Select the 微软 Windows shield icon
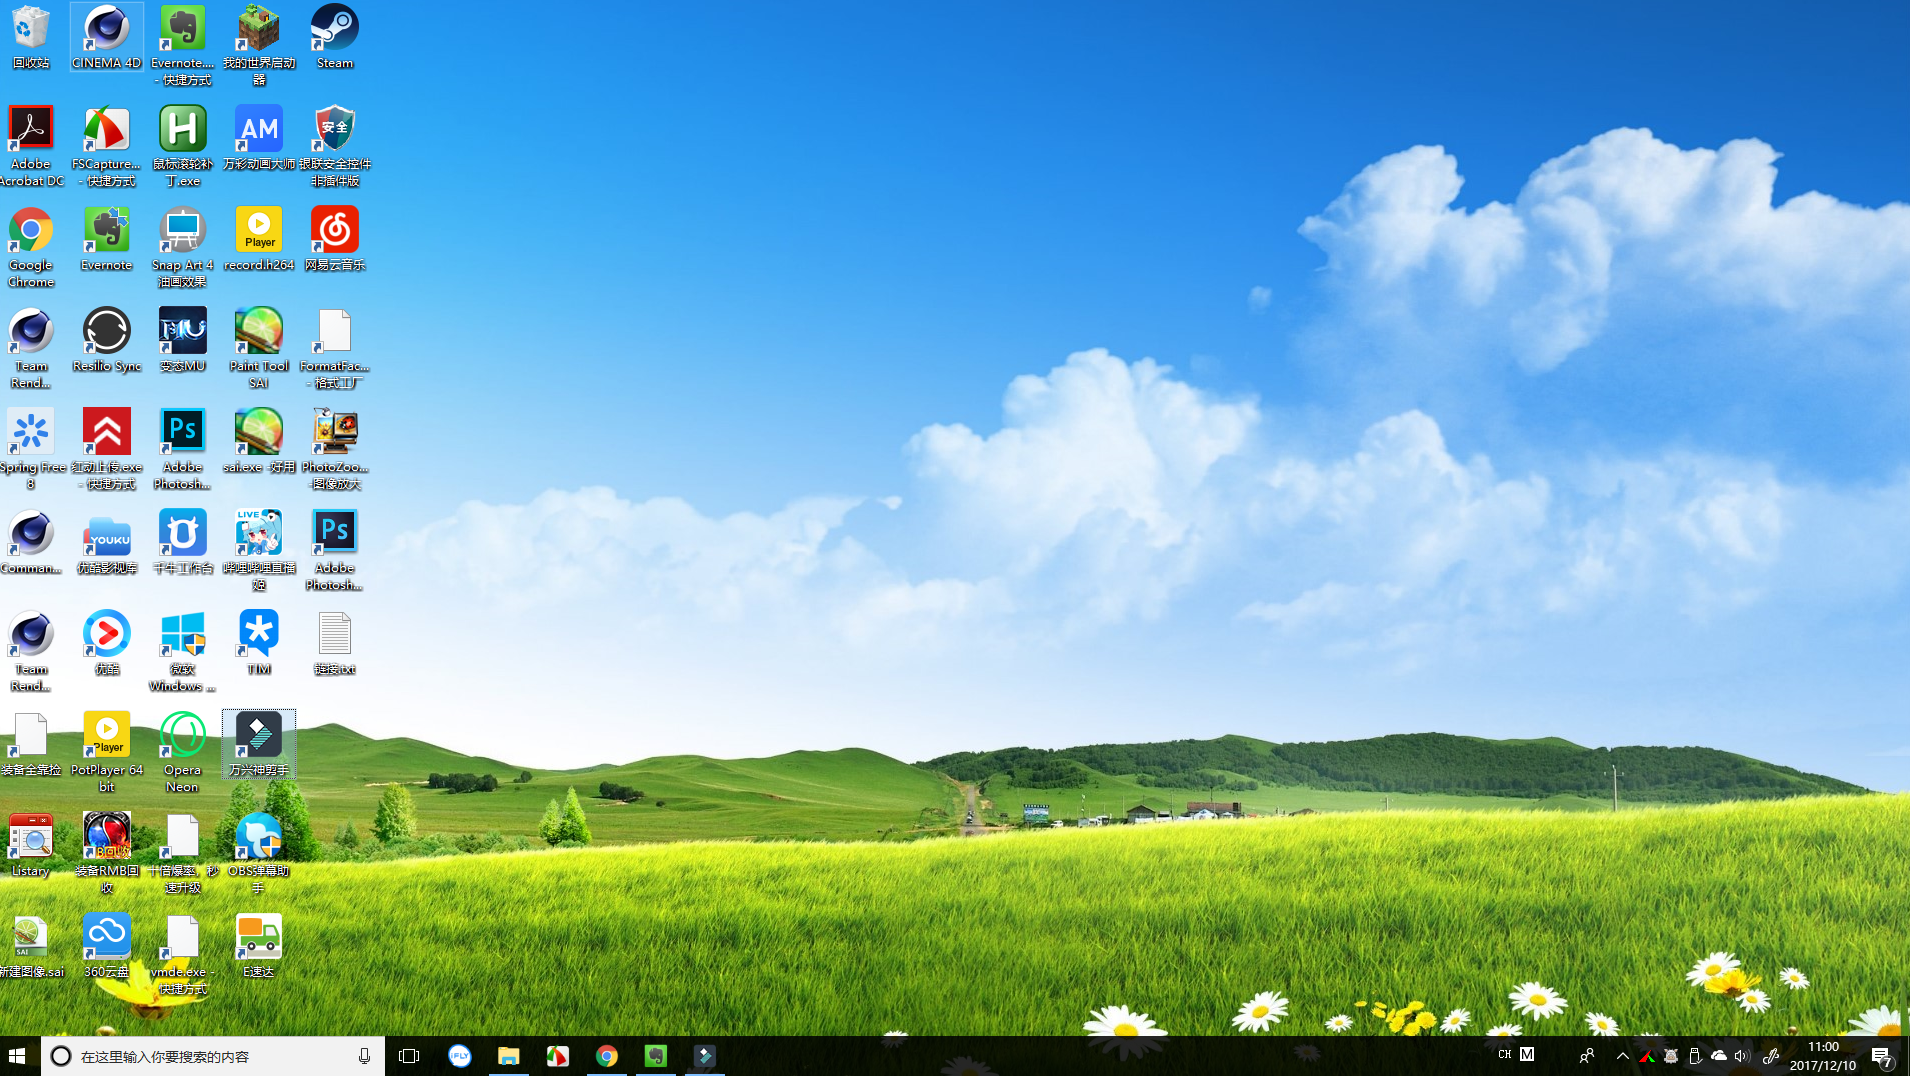 point(183,652)
